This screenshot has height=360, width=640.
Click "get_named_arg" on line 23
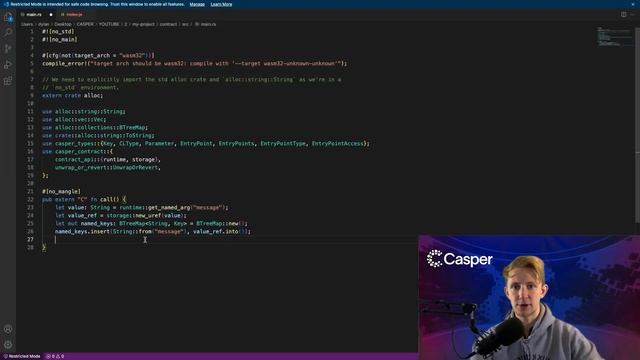click(x=169, y=207)
